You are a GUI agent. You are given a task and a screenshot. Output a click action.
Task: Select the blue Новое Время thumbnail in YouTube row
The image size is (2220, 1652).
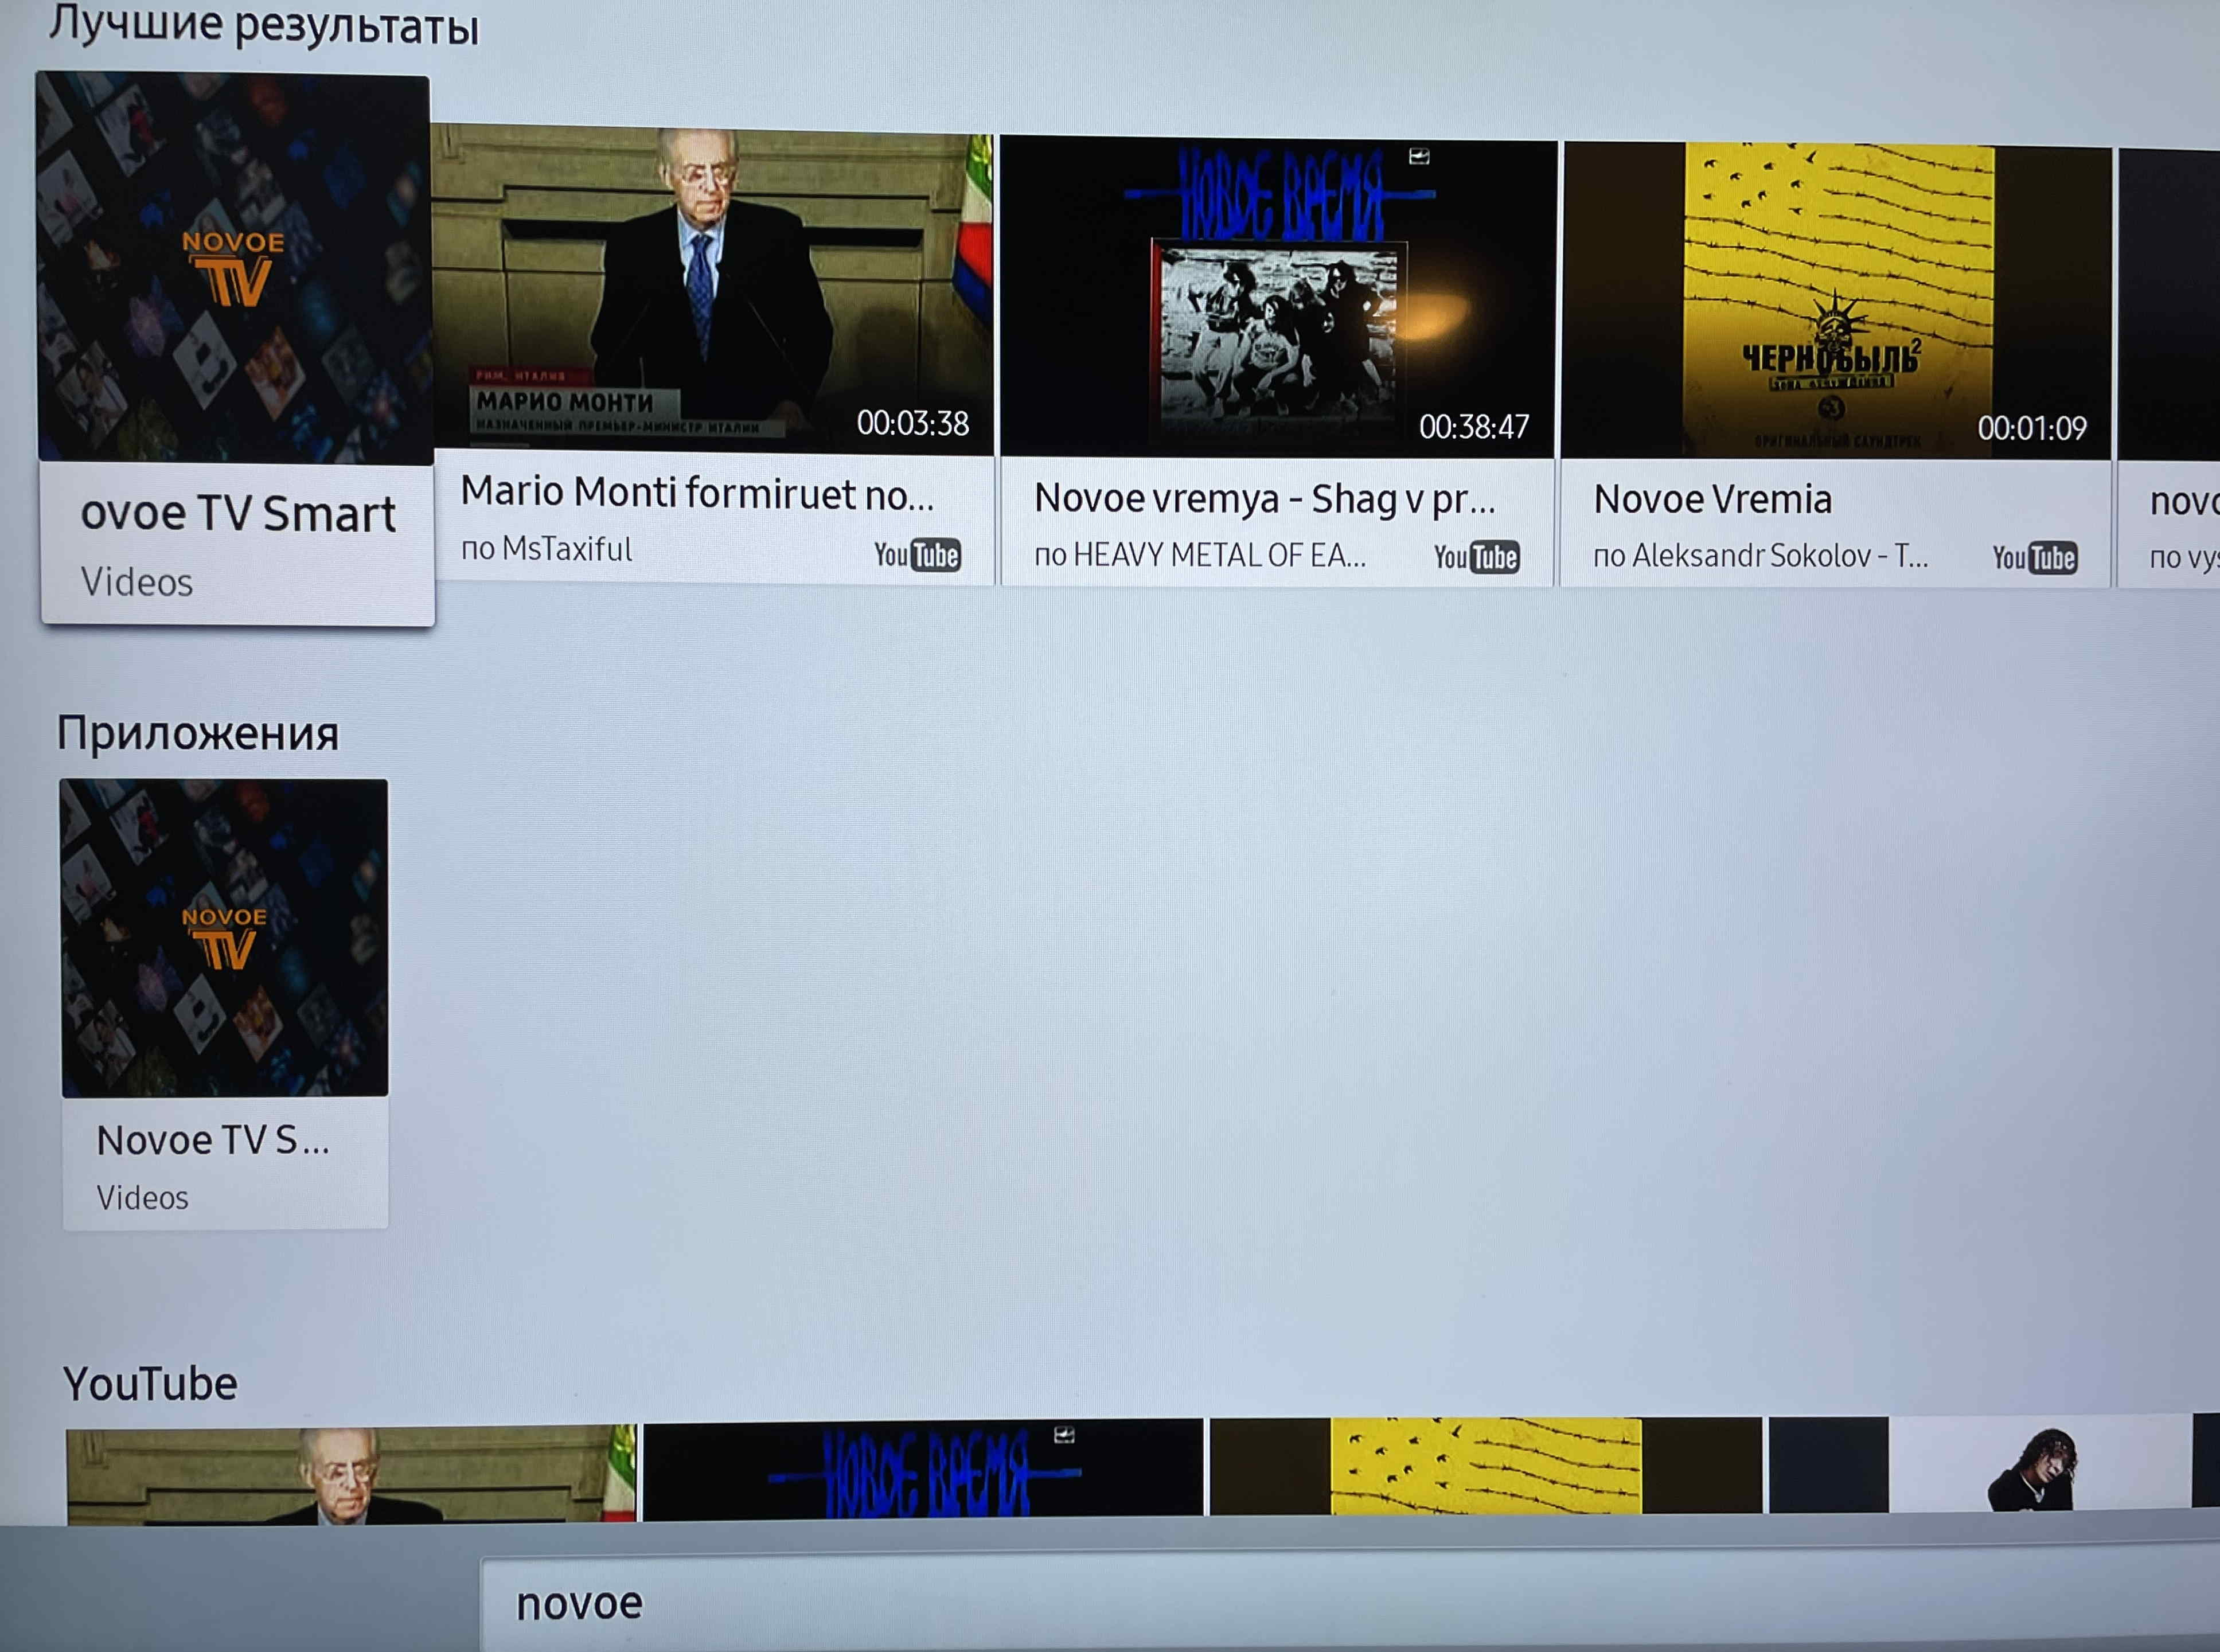(923, 1470)
